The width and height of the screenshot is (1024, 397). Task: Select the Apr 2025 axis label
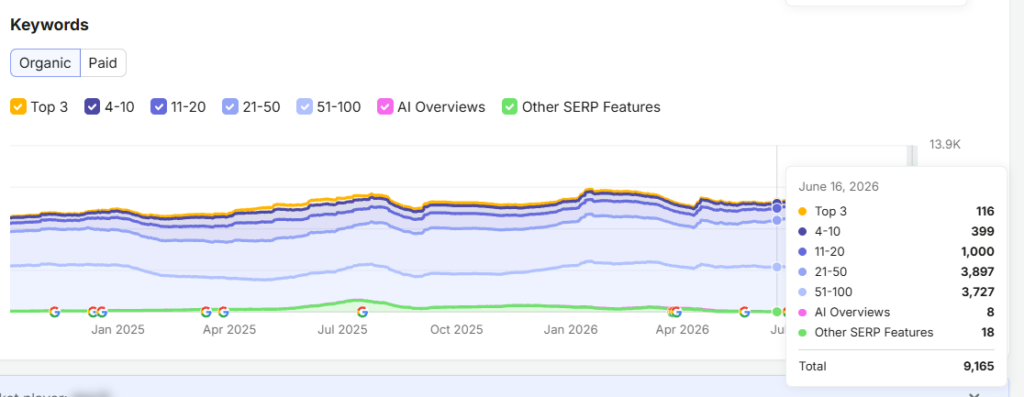(229, 330)
